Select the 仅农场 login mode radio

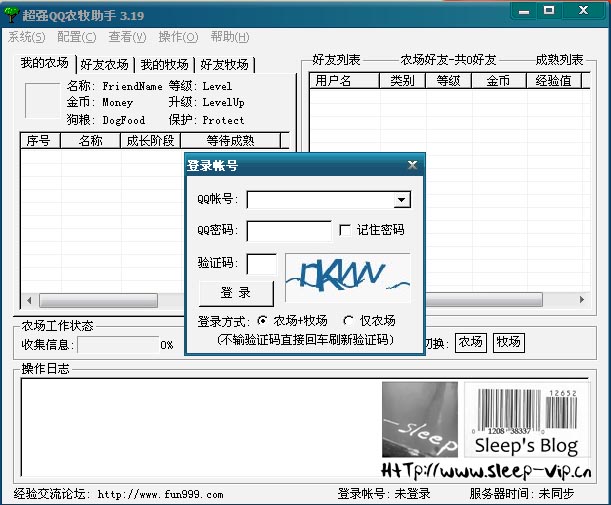click(348, 321)
